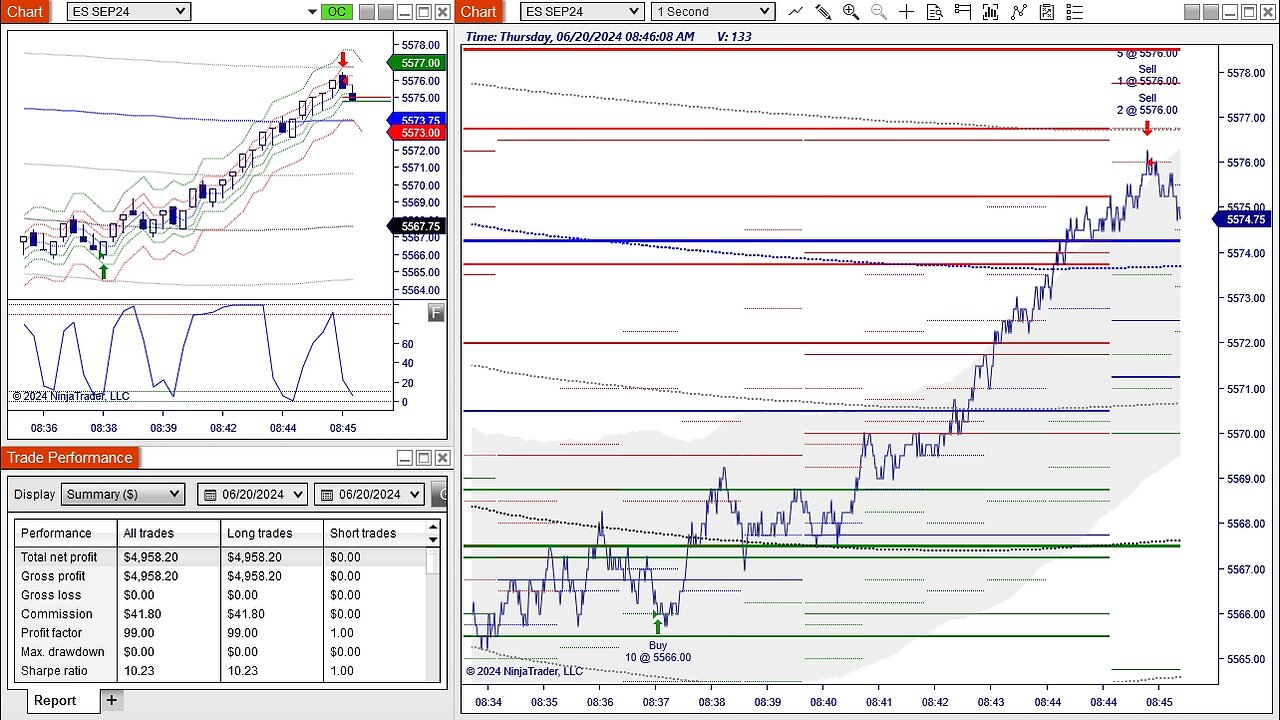The image size is (1280, 720).
Task: Open the Data Box icon
Action: point(934,12)
